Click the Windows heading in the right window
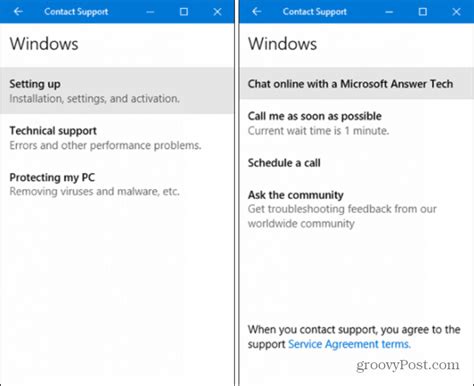 (283, 44)
